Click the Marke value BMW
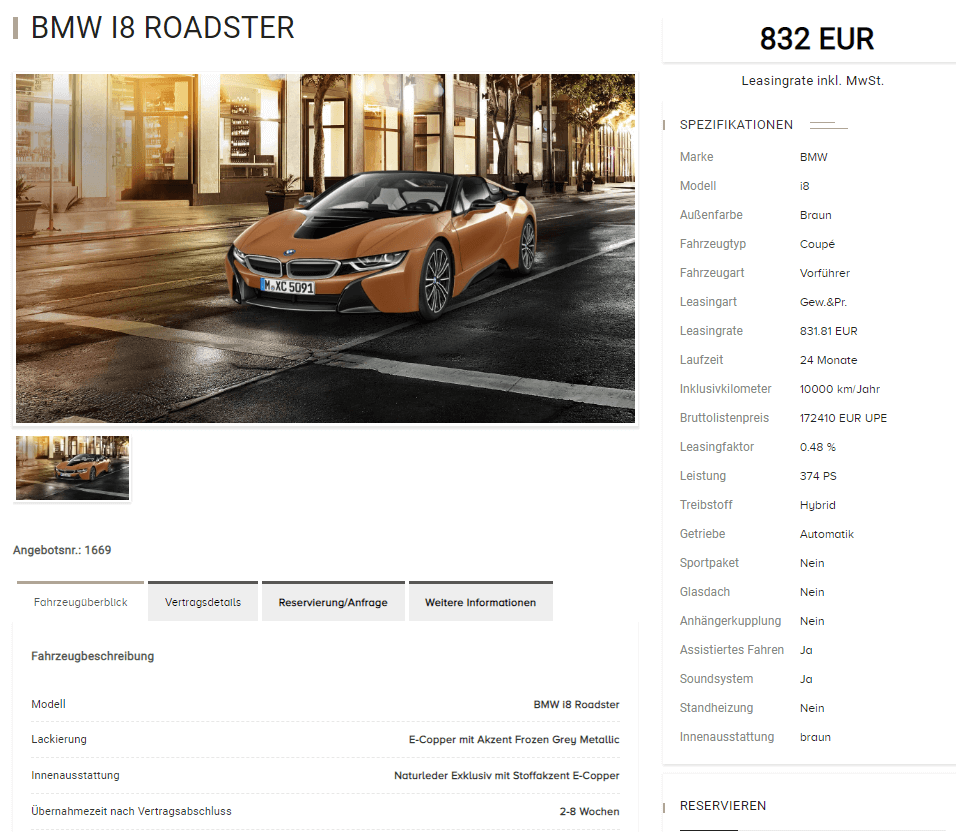This screenshot has width=956, height=832. click(813, 157)
